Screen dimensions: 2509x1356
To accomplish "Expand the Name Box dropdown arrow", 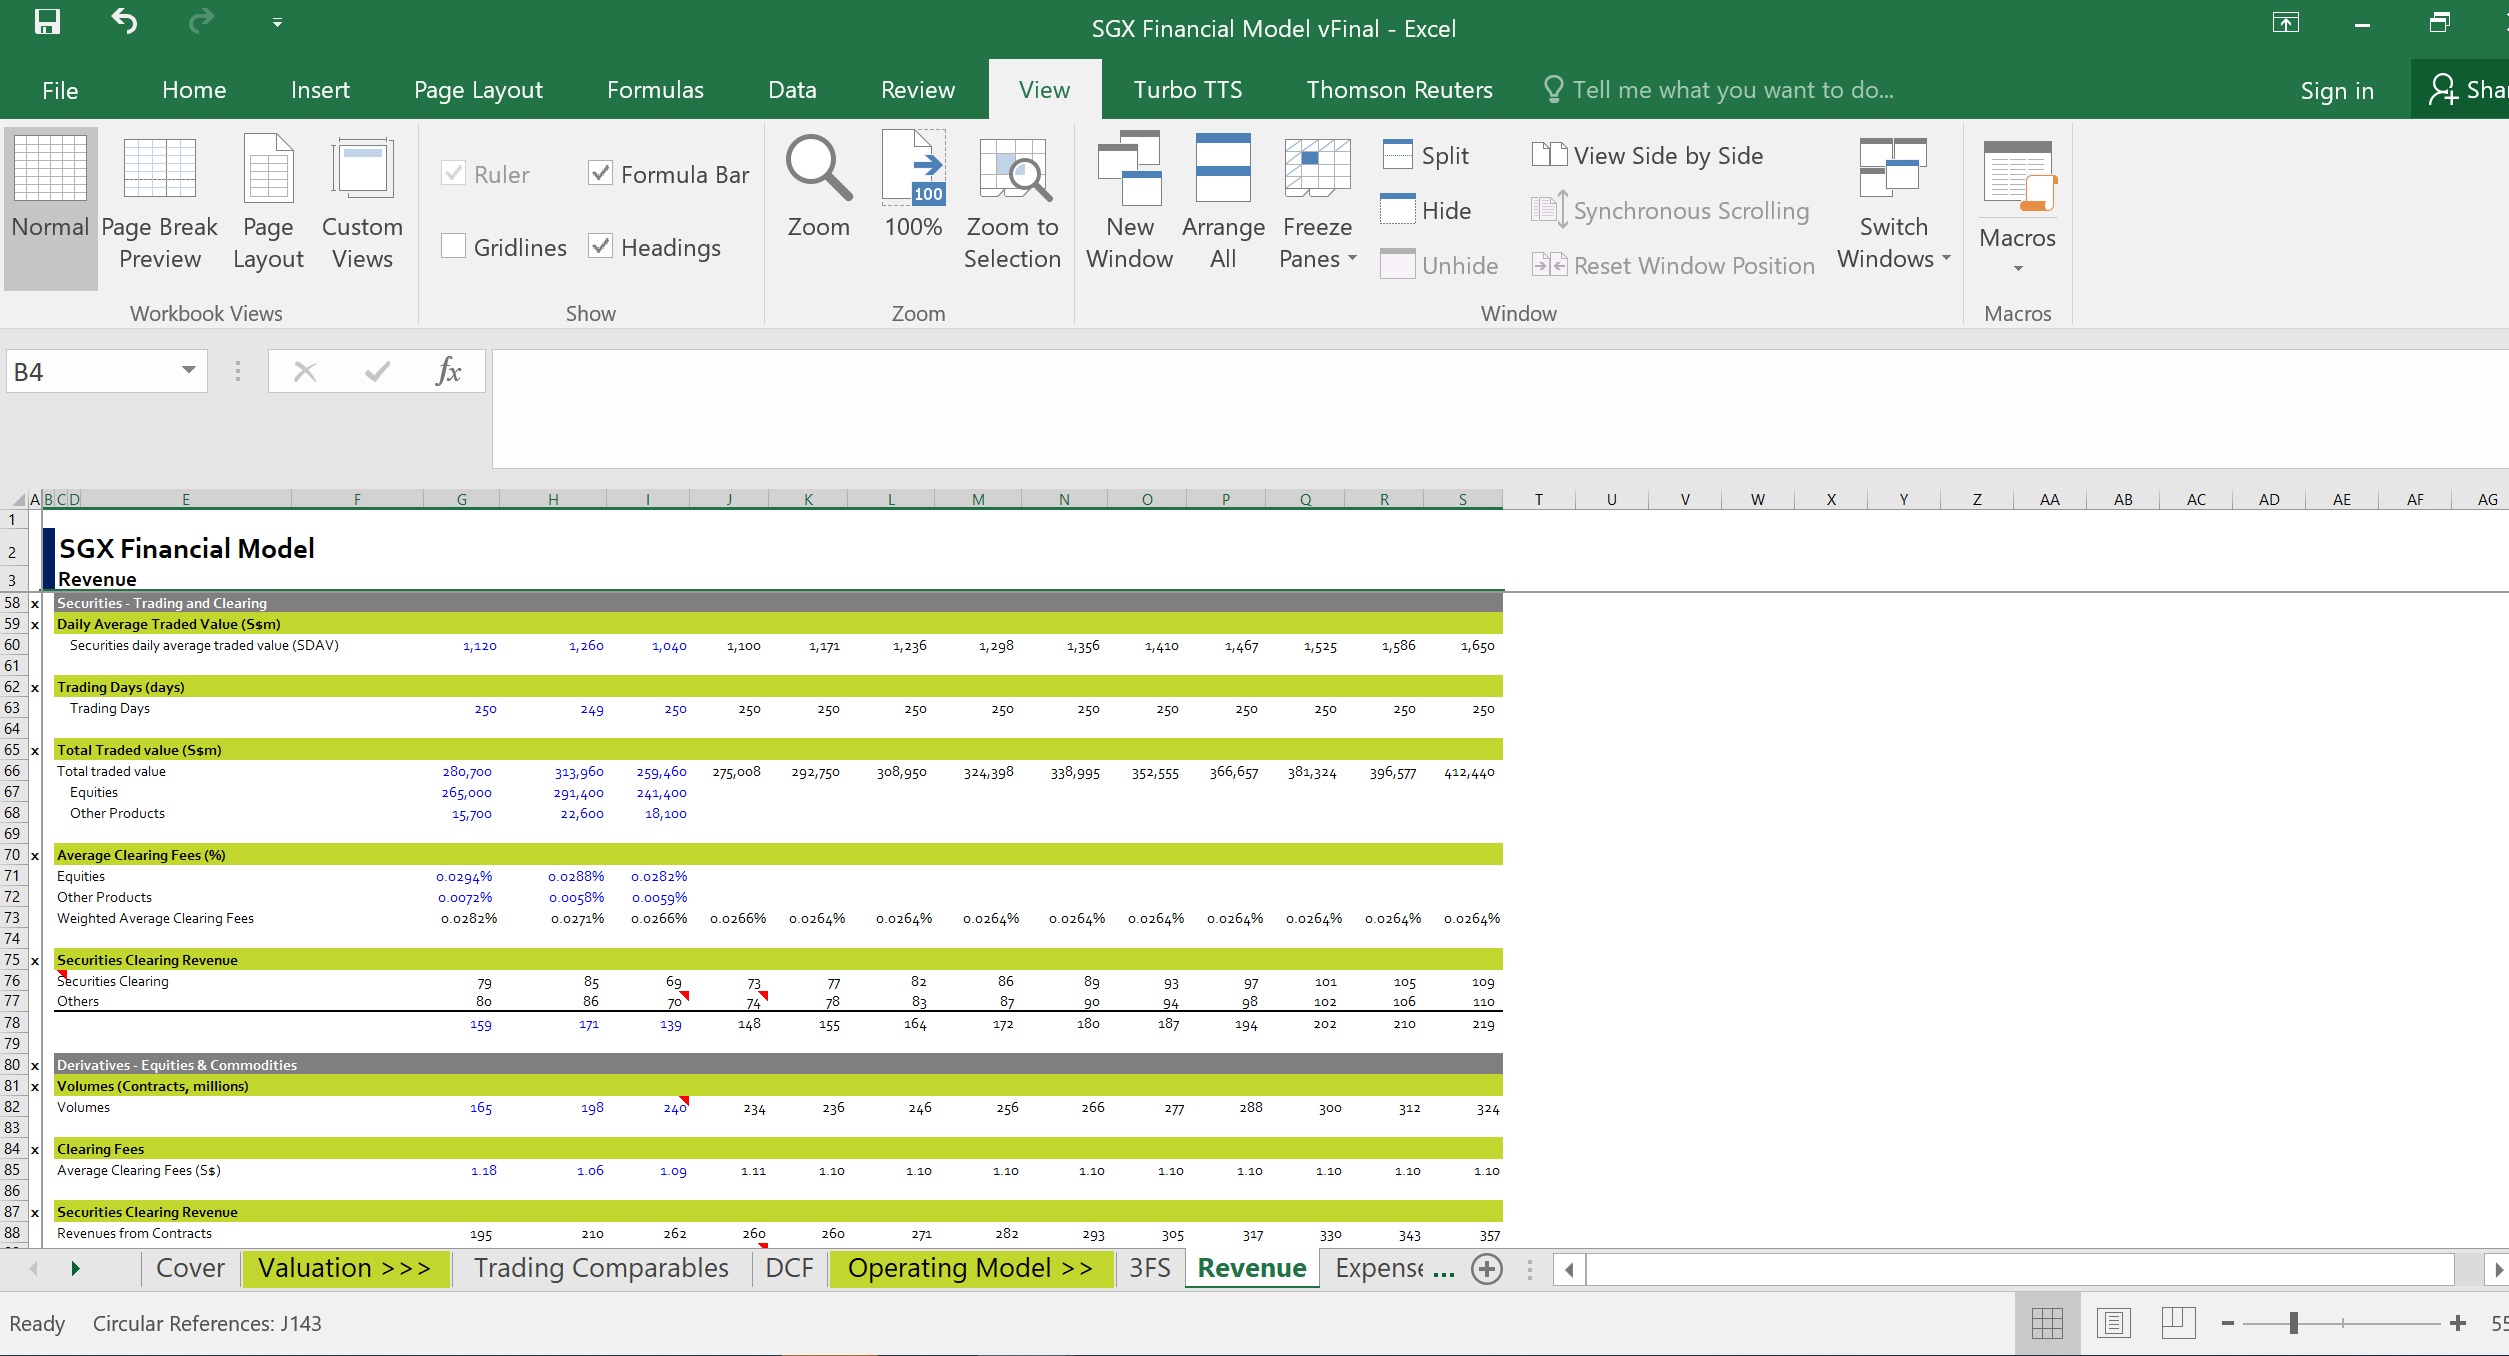I will click(x=188, y=371).
